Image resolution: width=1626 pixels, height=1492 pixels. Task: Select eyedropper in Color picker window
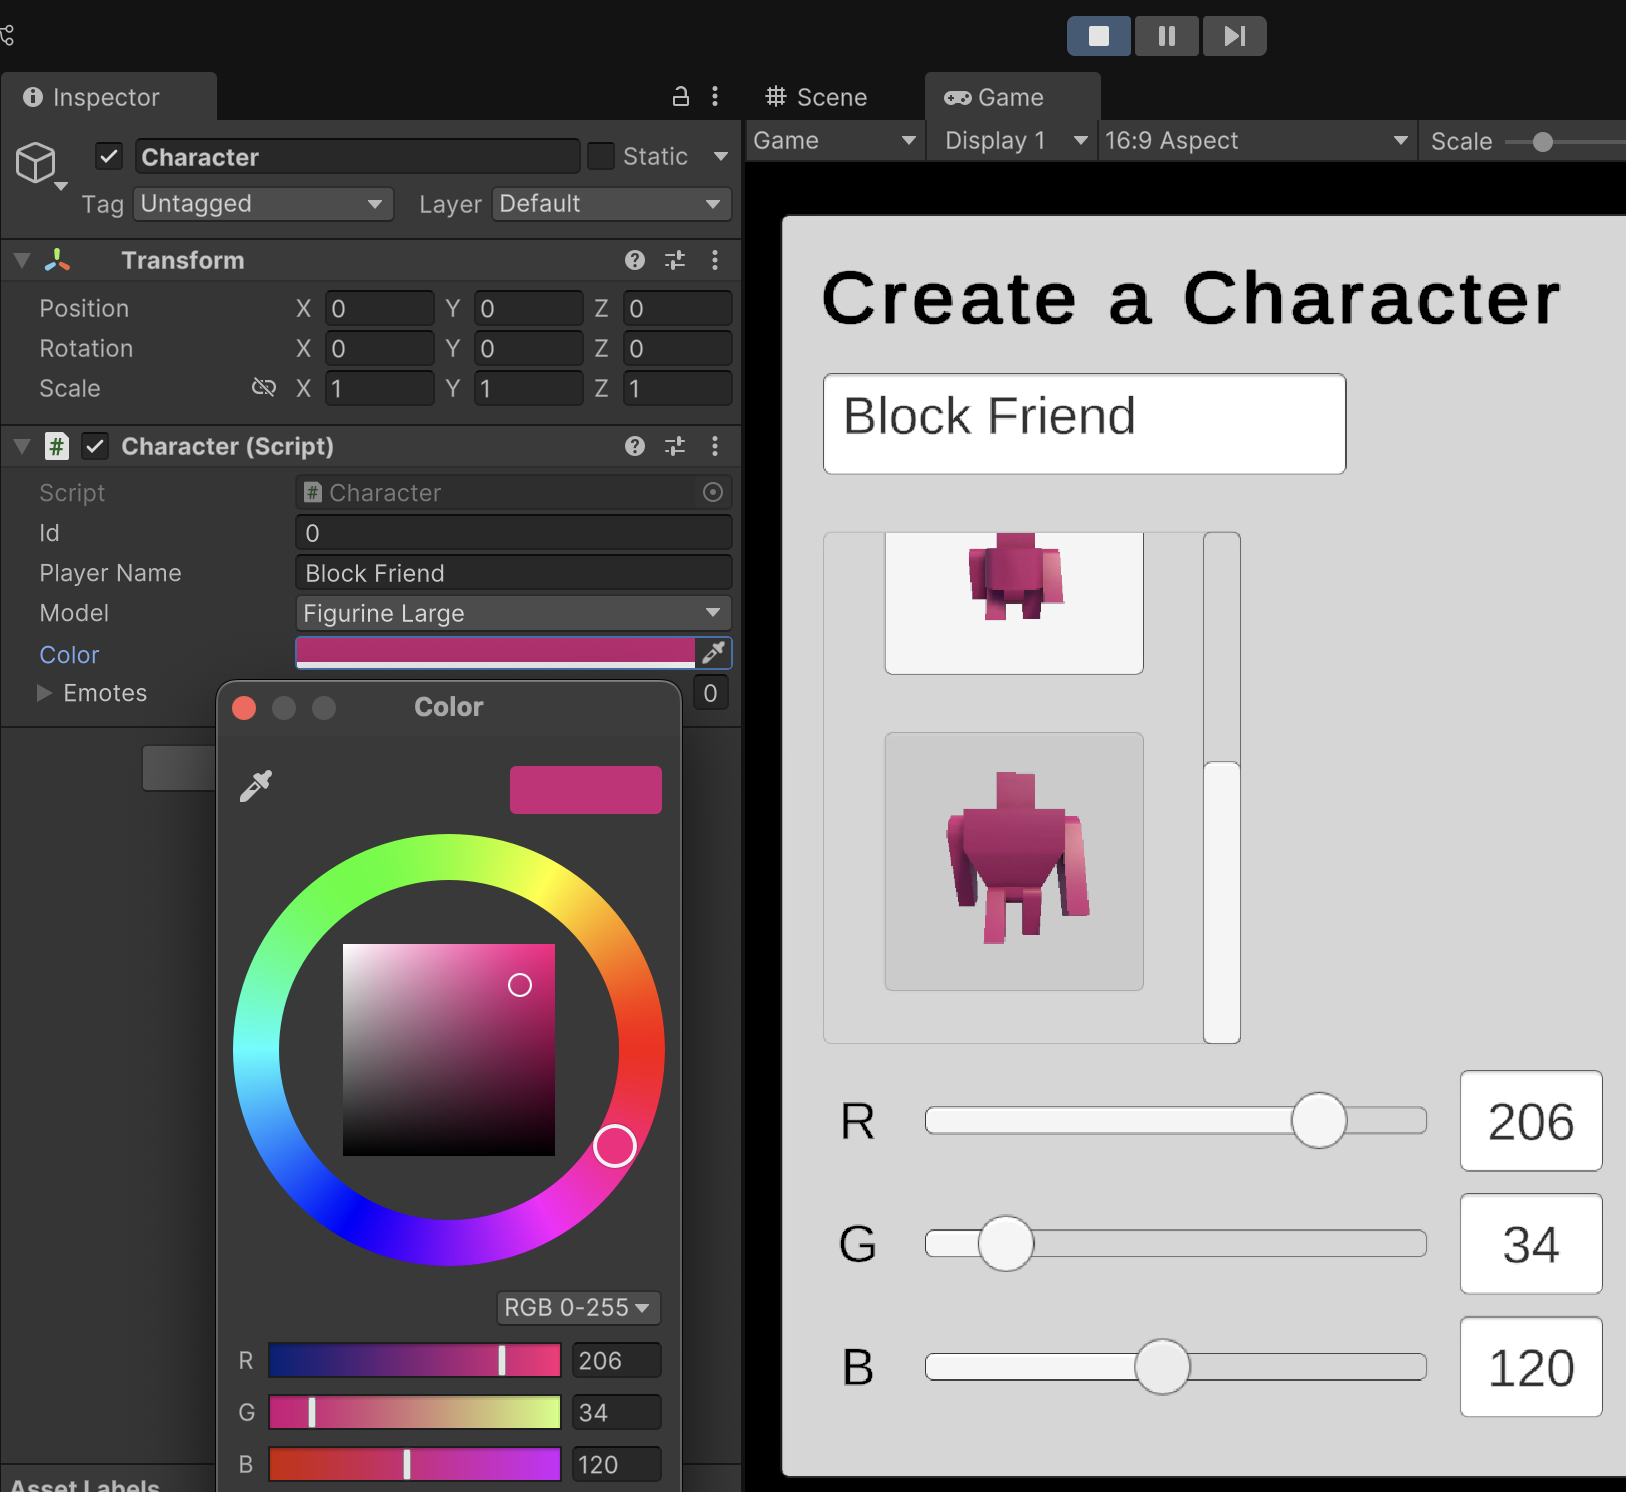pyautogui.click(x=256, y=786)
